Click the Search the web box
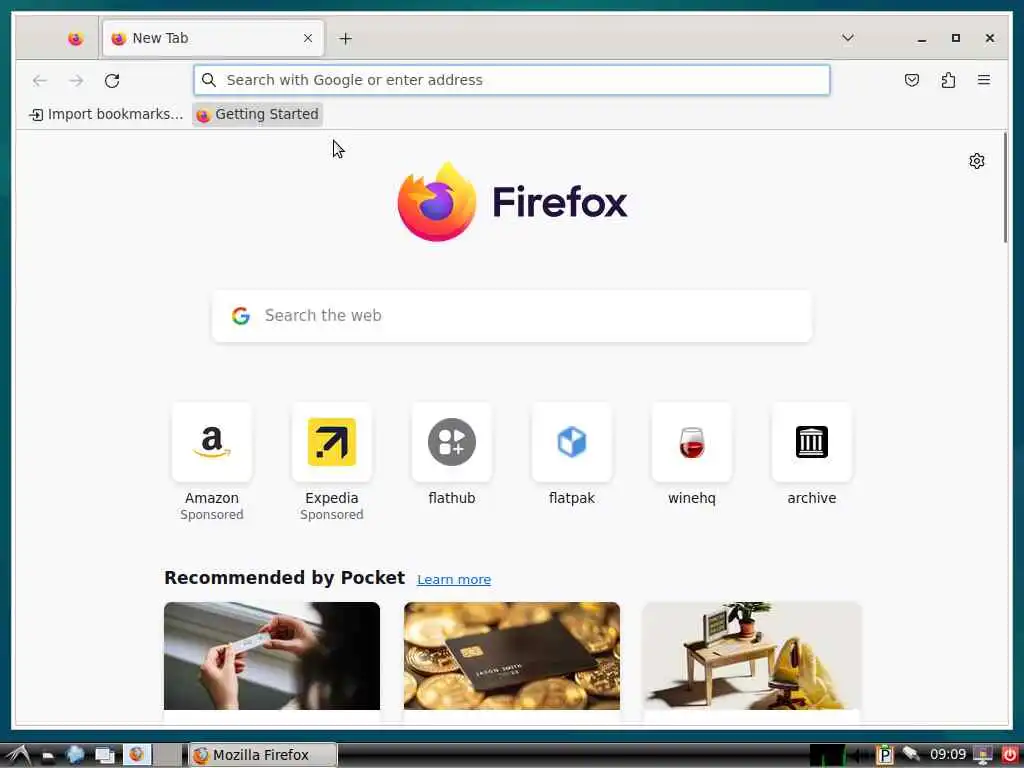This screenshot has width=1024, height=768. [x=511, y=315]
